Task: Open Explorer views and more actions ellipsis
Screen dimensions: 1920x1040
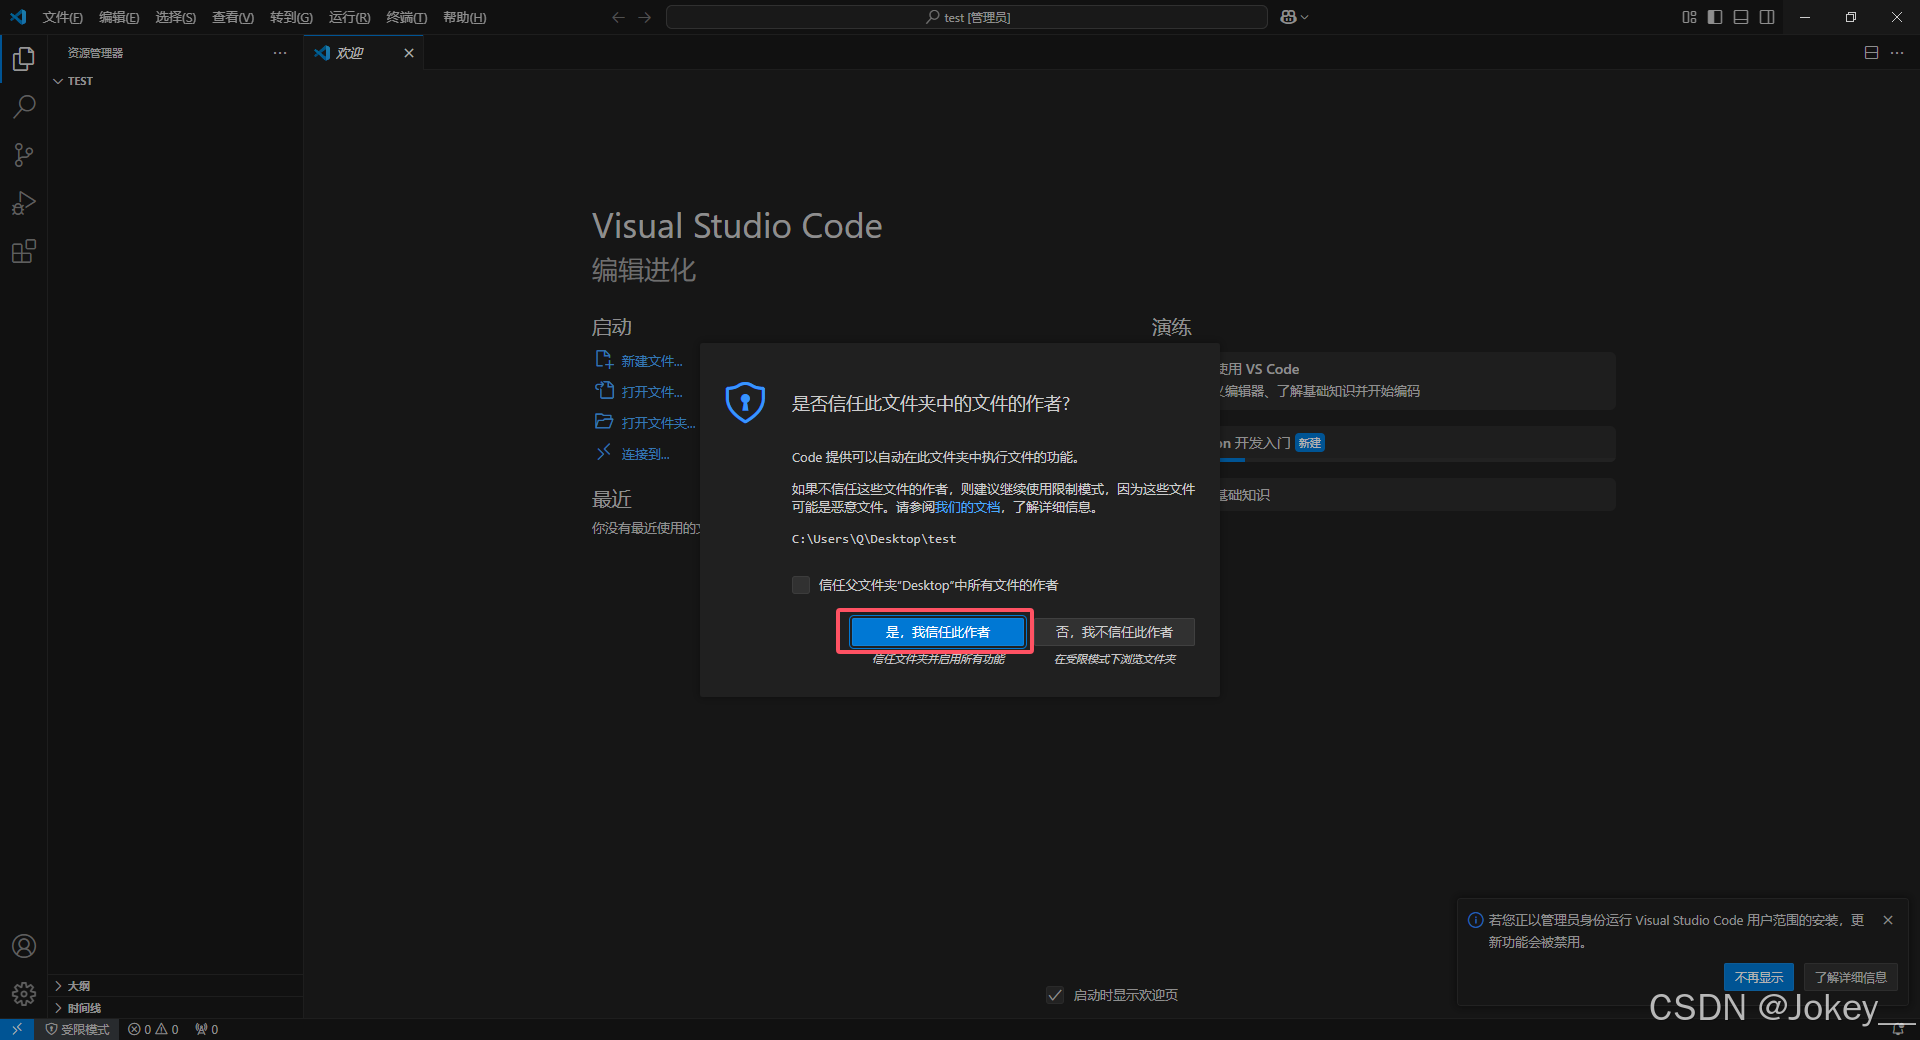Action: pyautogui.click(x=280, y=53)
